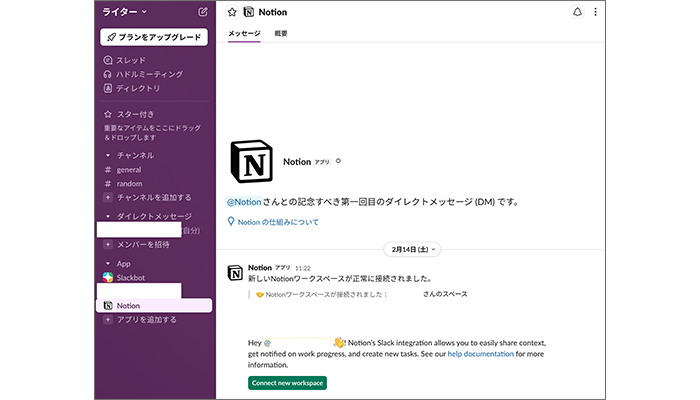Click the Notion title in the header
Viewport: 700px width, 400px height.
click(273, 12)
